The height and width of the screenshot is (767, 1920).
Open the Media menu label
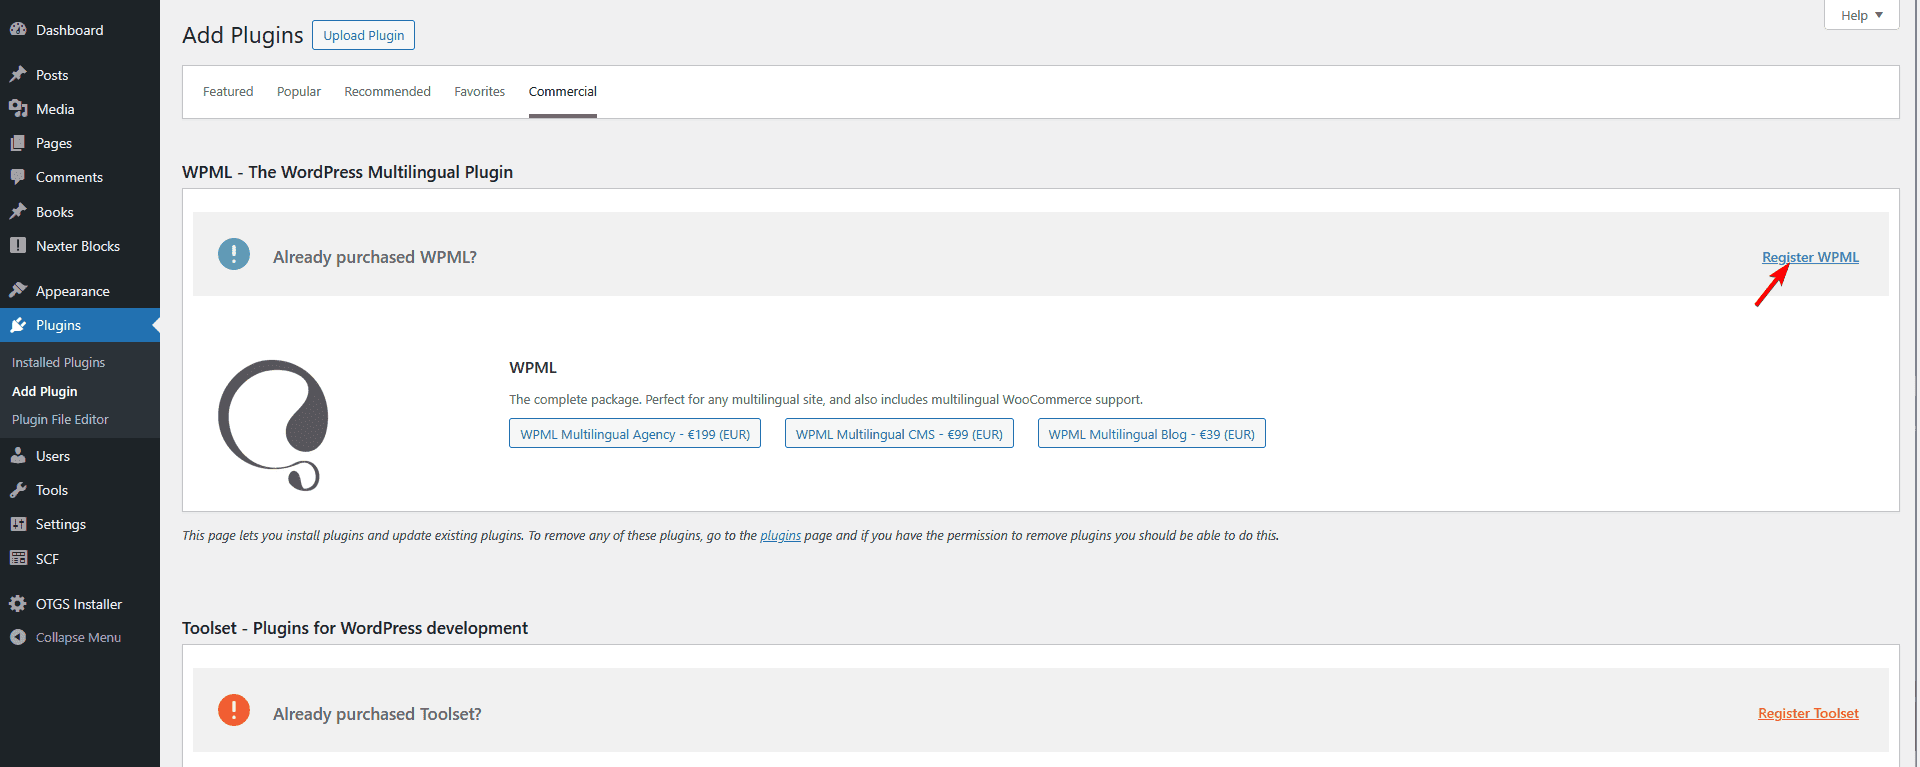55,109
